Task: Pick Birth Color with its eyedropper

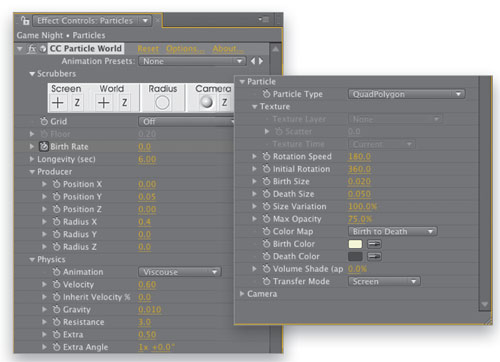Action: tap(374, 244)
